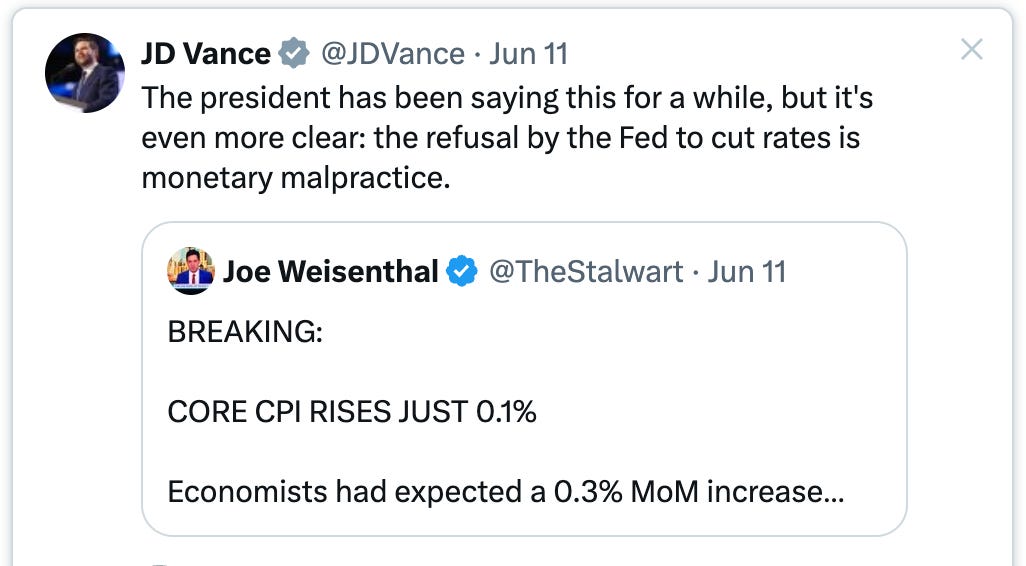Open the @TheStalwart handle
This screenshot has height=566, width=1026.
(585, 271)
